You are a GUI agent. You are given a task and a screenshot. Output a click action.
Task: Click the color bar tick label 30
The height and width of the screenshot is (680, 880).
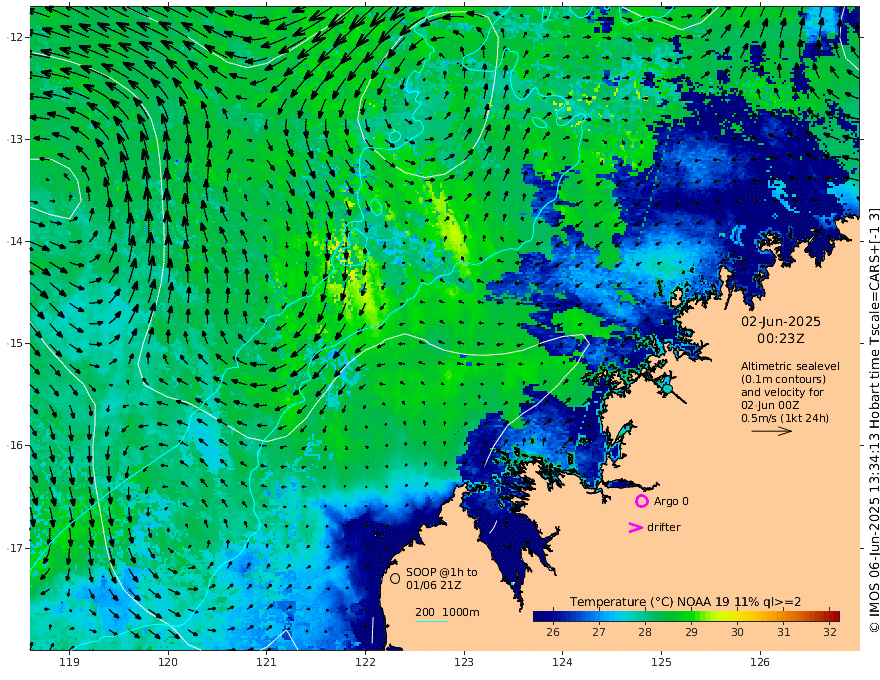[x=737, y=632]
